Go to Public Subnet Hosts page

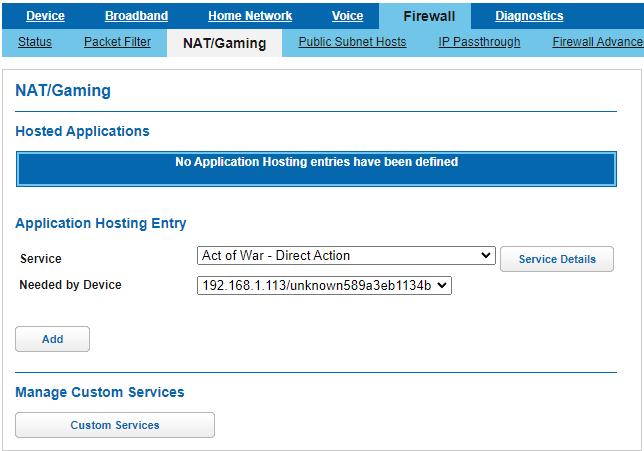[x=352, y=42]
